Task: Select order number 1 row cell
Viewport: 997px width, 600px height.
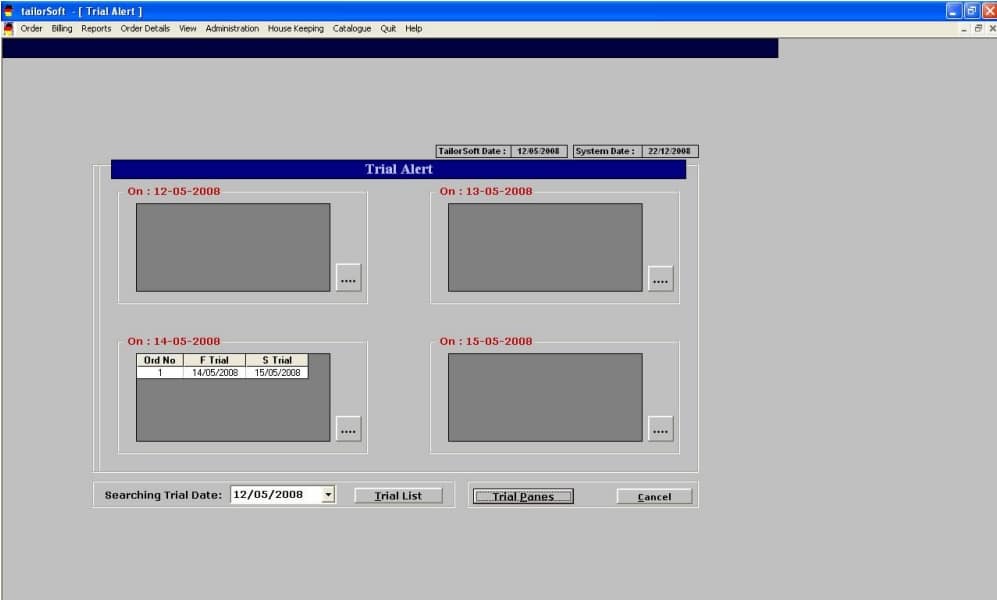Action: (160, 373)
